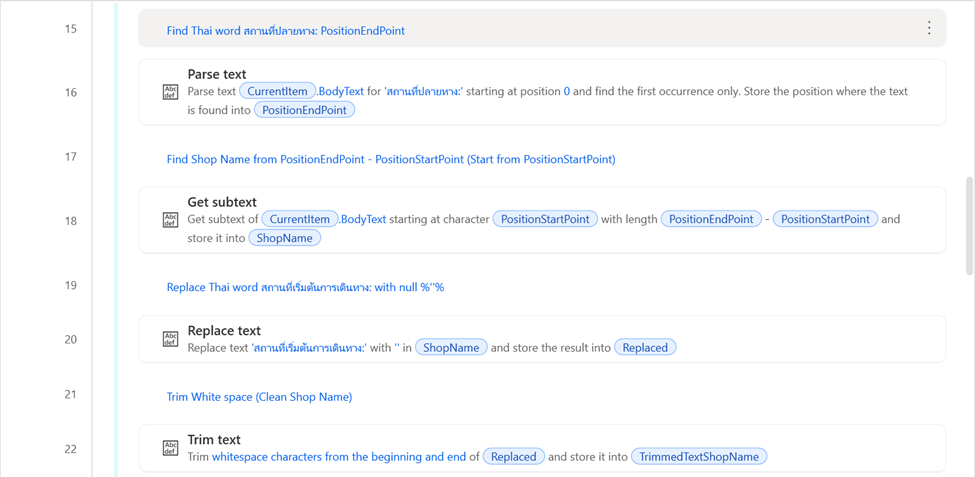The width and height of the screenshot is (975, 477).
Task: Click the Replace text action icon
Action: click(170, 339)
